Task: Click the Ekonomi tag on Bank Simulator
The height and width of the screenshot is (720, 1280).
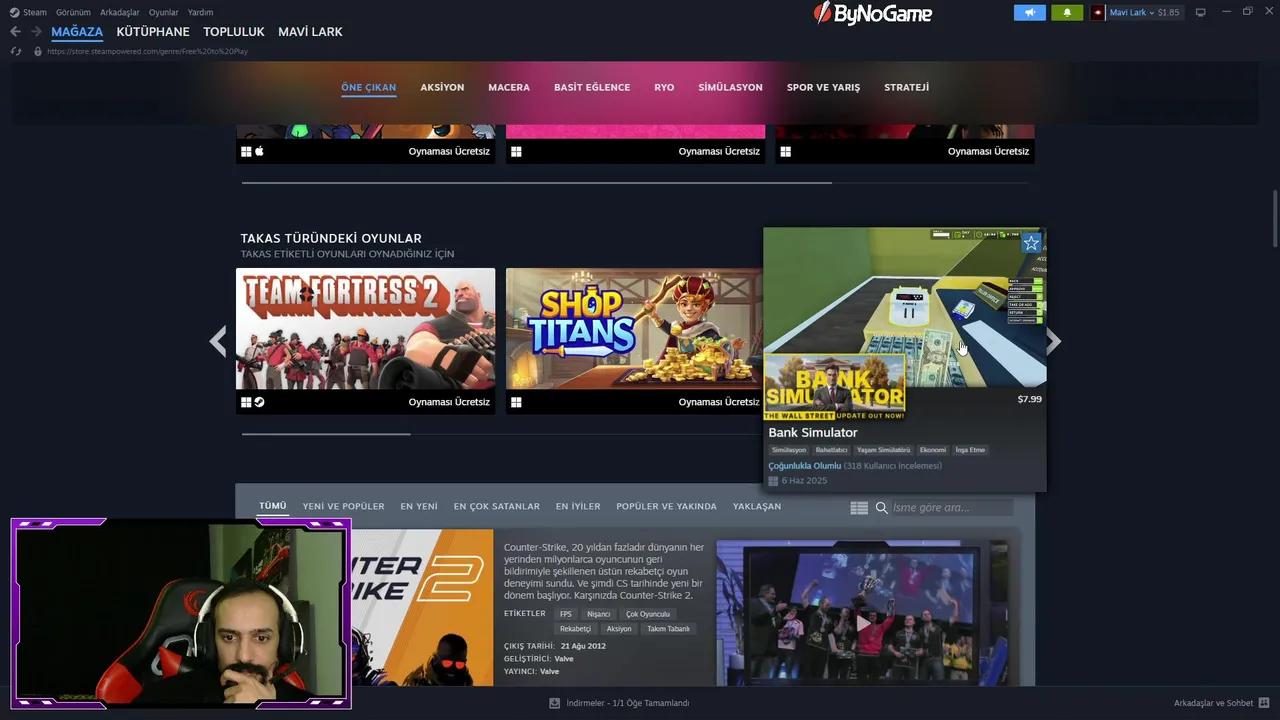Action: point(933,450)
